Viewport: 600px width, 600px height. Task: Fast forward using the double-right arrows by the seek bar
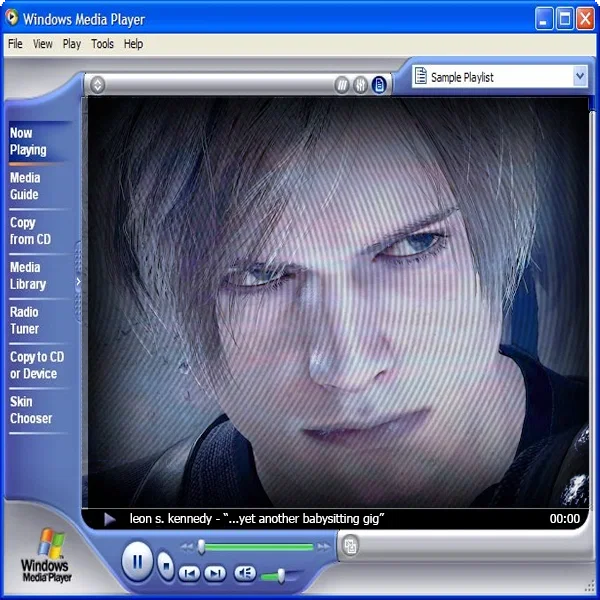[x=323, y=547]
